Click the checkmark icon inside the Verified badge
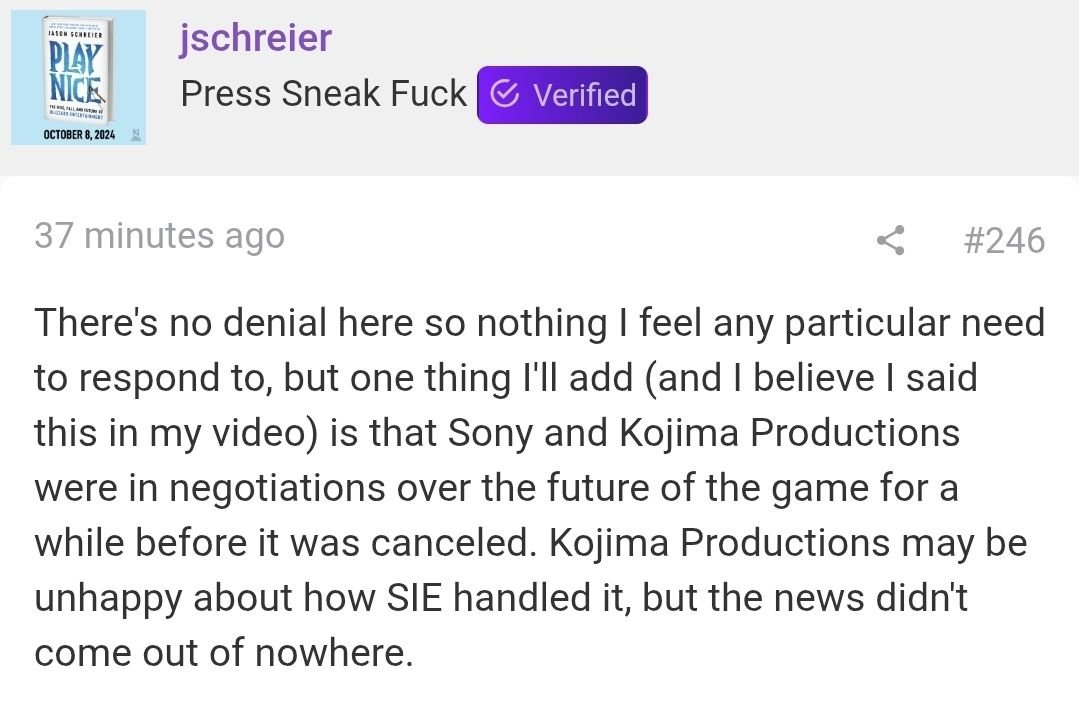The width and height of the screenshot is (1079, 720). pyautogui.click(x=505, y=94)
